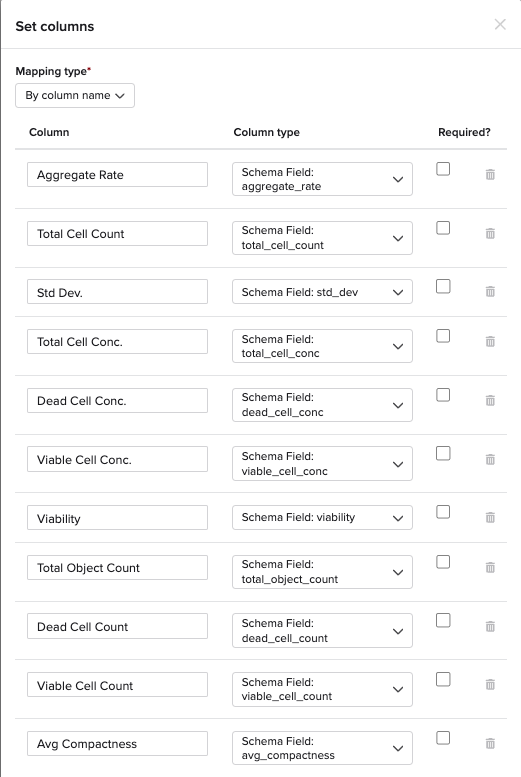Close the Set columns dialog
The width and height of the screenshot is (521, 777).
(x=500, y=24)
